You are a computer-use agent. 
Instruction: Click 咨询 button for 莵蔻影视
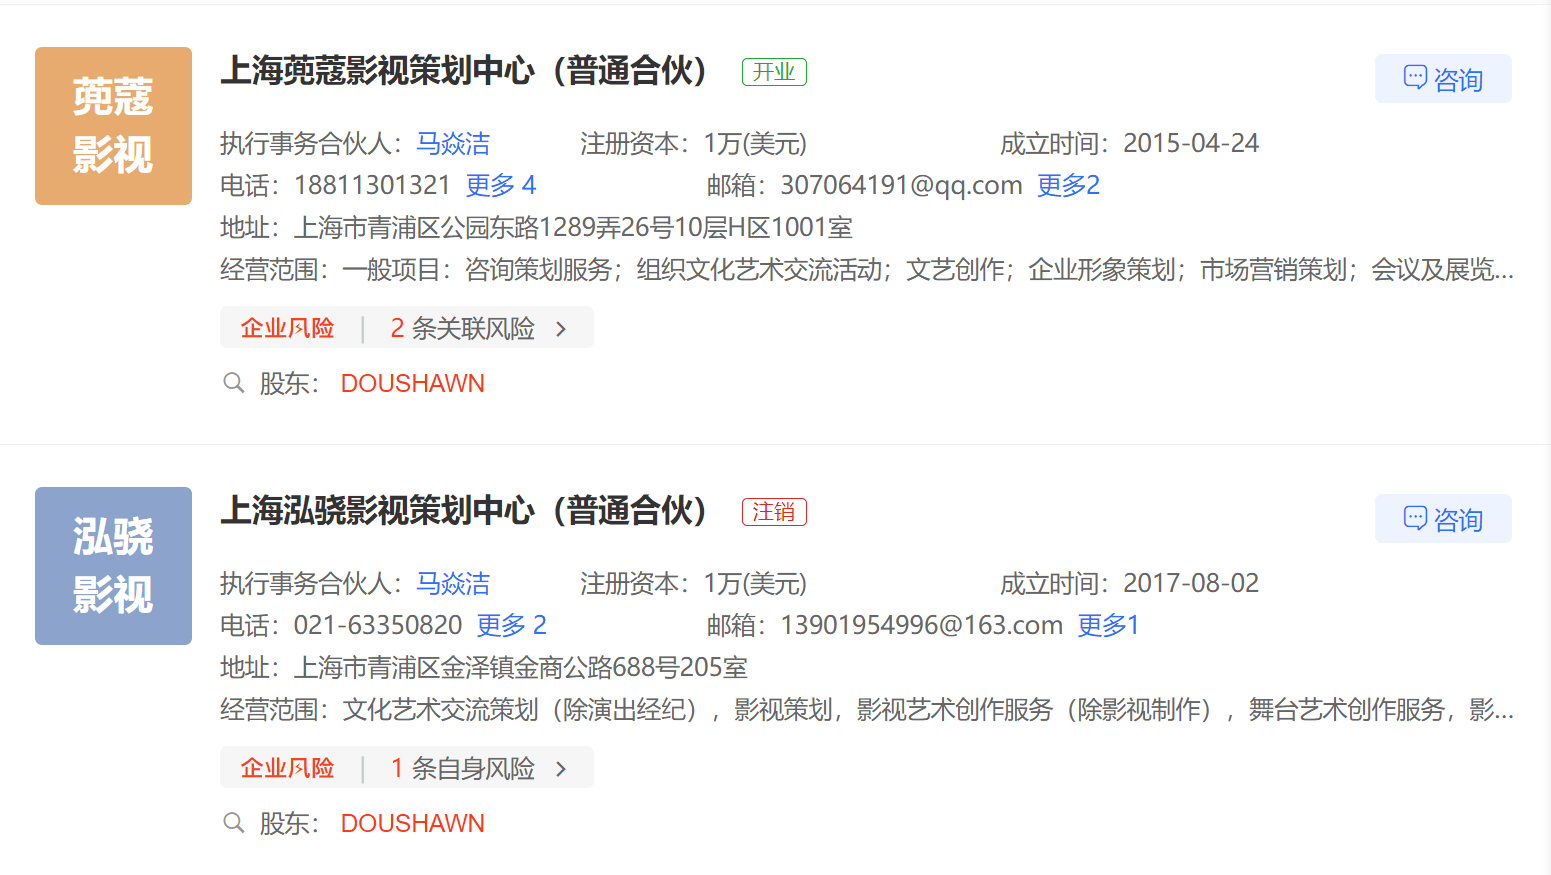point(1442,79)
